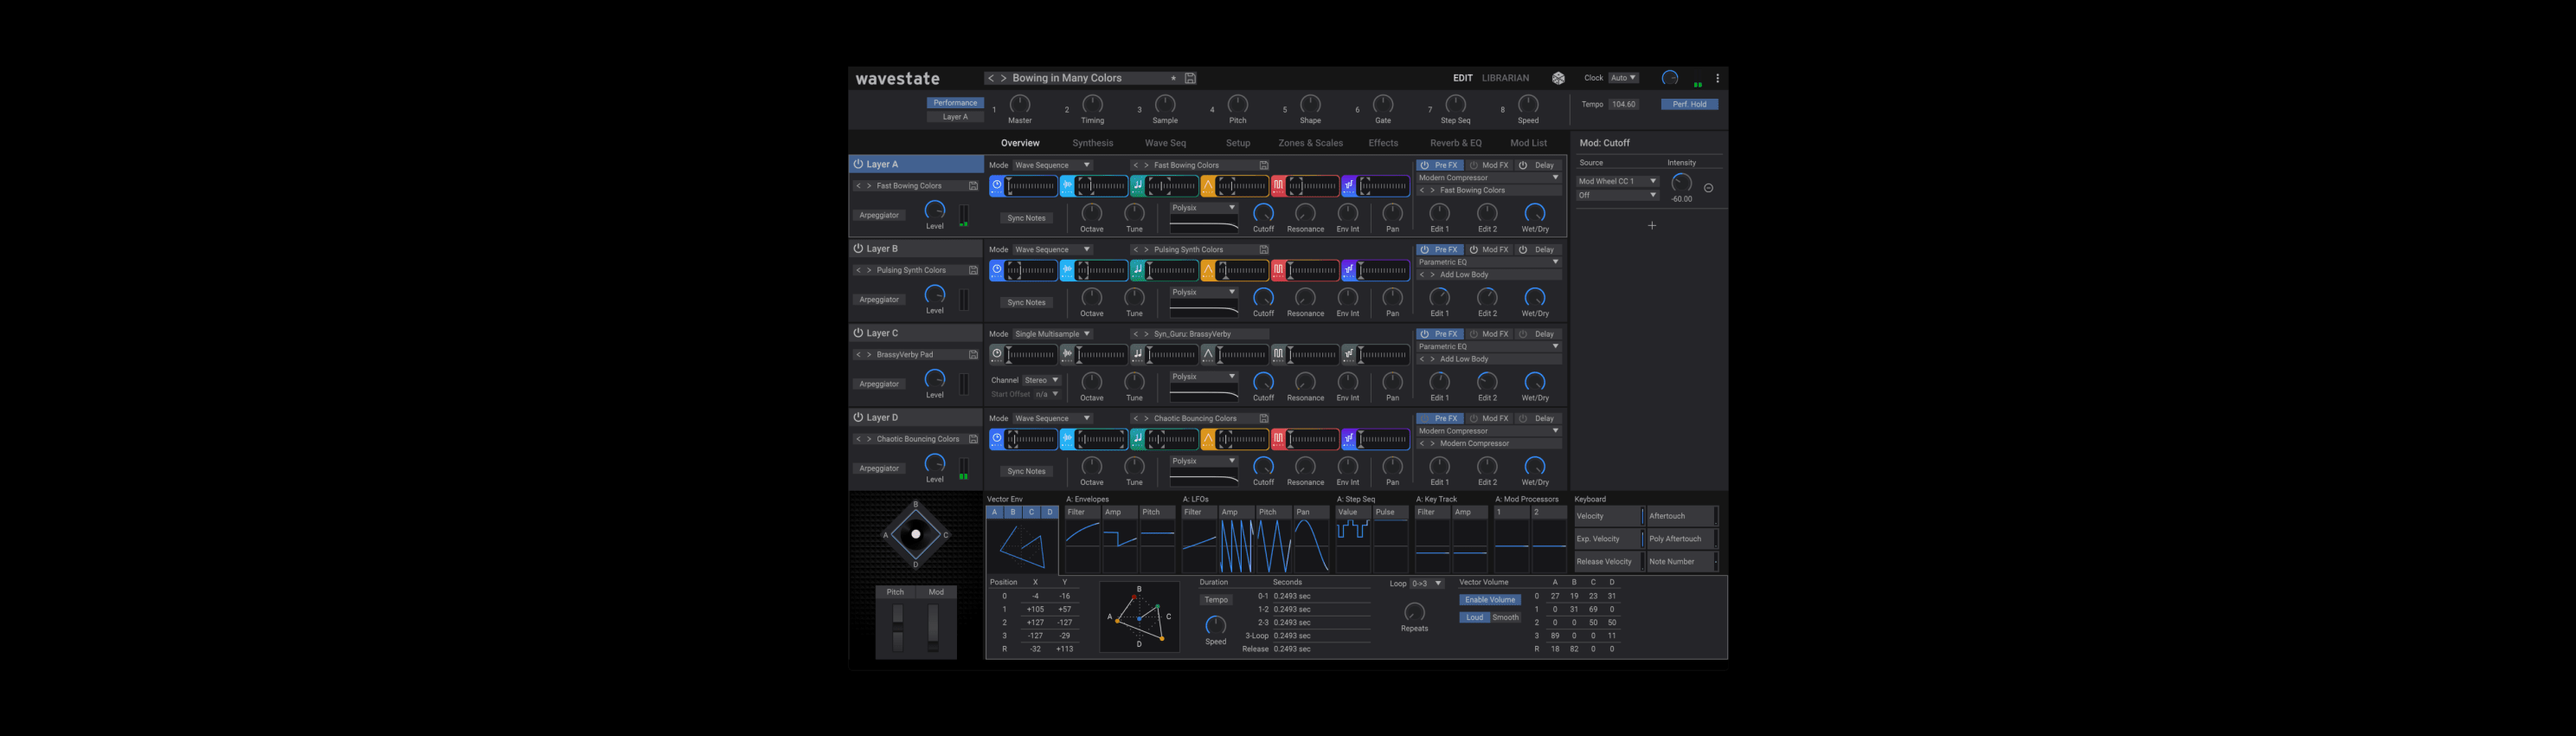2576x736 pixels.
Task: Select Layer D Step Seq lane icon
Action: click(x=1349, y=439)
